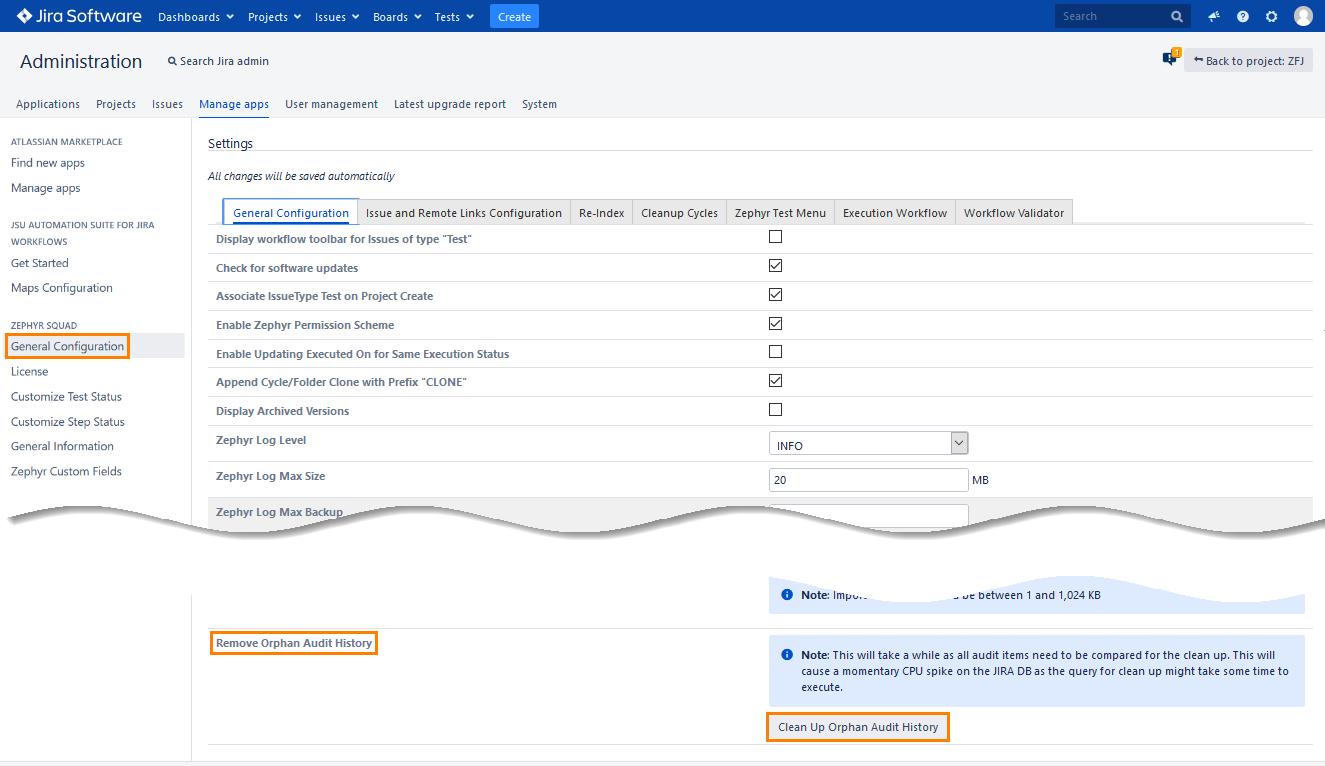Open License in sidebar
The width and height of the screenshot is (1325, 766).
click(30, 371)
